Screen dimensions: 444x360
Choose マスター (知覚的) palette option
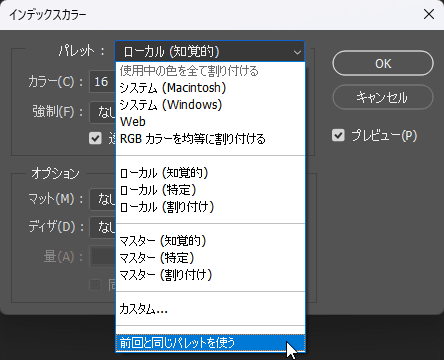tap(210, 241)
